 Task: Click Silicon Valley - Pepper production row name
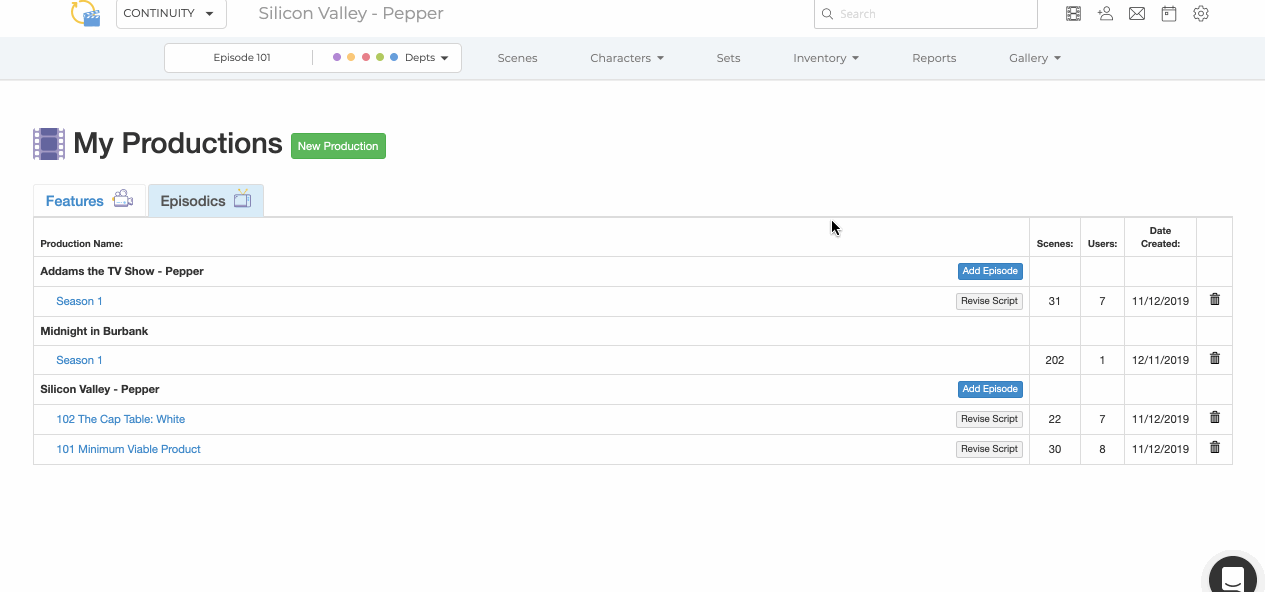click(x=100, y=389)
